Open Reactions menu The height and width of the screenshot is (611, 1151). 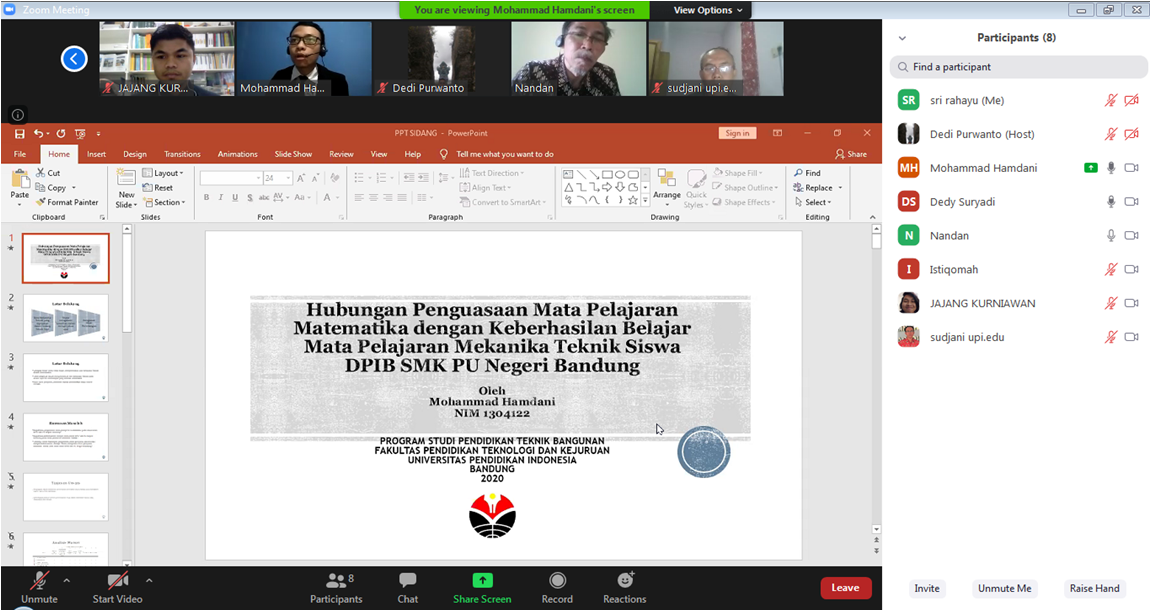625,588
